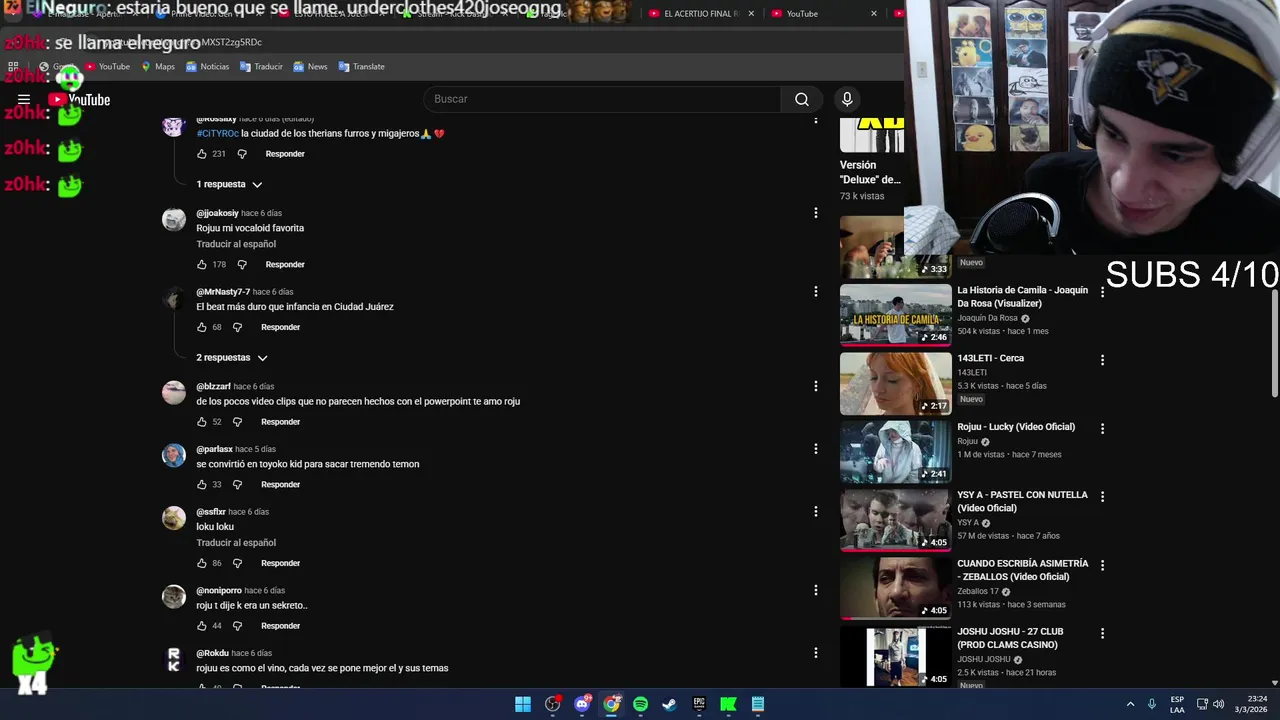
Task: Open the @noniporro profile avatar
Action: tap(174, 597)
